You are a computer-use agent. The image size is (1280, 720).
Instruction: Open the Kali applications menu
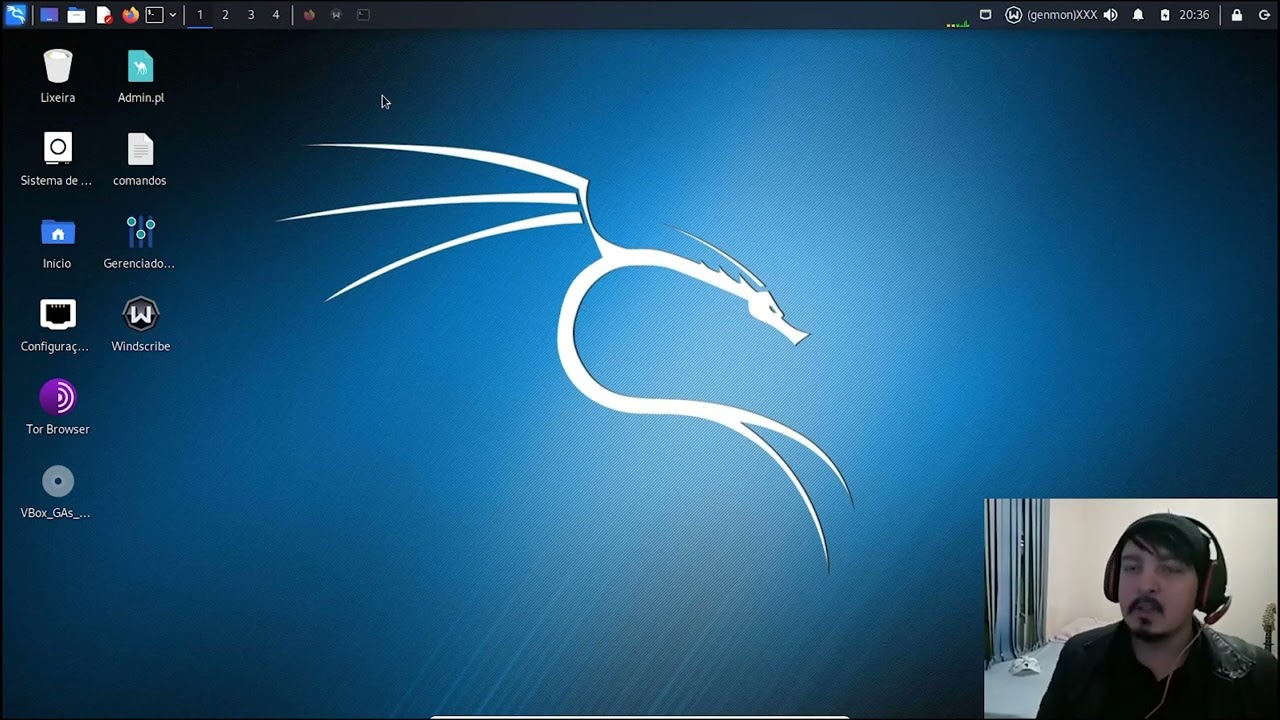click(16, 15)
